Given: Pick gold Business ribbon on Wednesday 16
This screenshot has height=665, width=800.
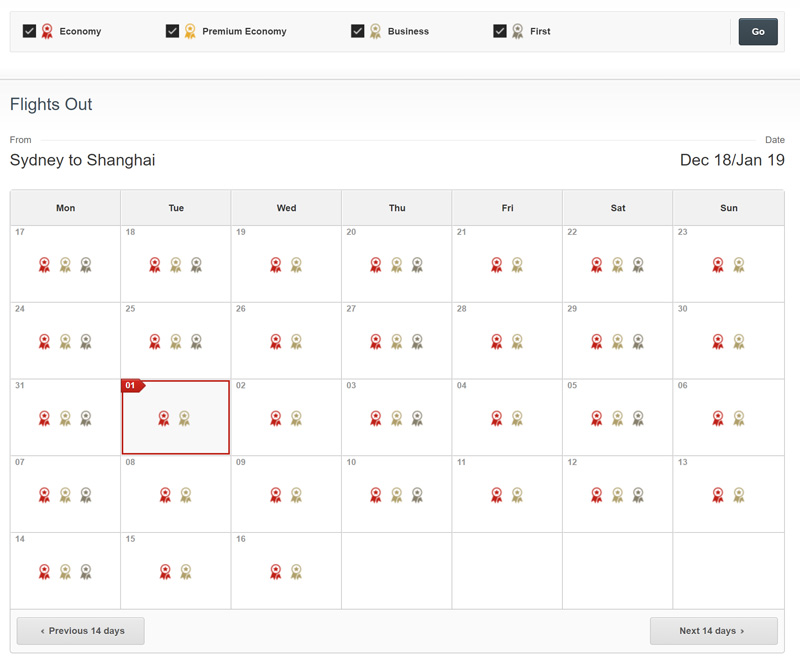Looking at the screenshot, I should (296, 572).
